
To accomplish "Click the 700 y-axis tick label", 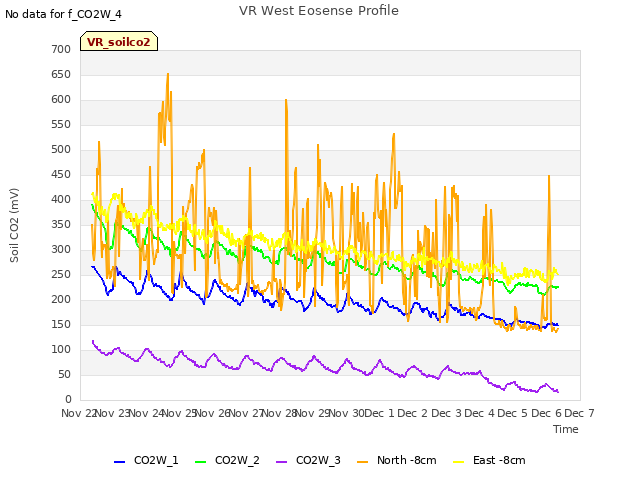I will (61, 49).
